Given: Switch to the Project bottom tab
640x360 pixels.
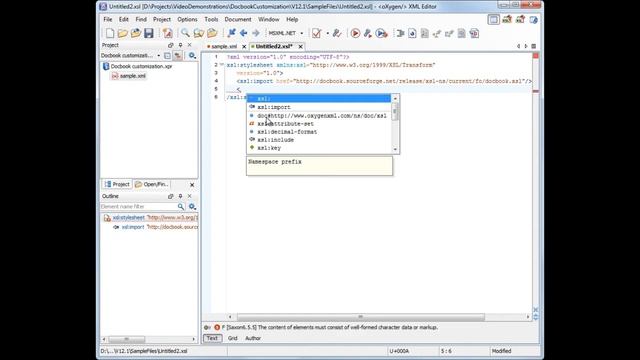Looking at the screenshot, I should (117, 184).
